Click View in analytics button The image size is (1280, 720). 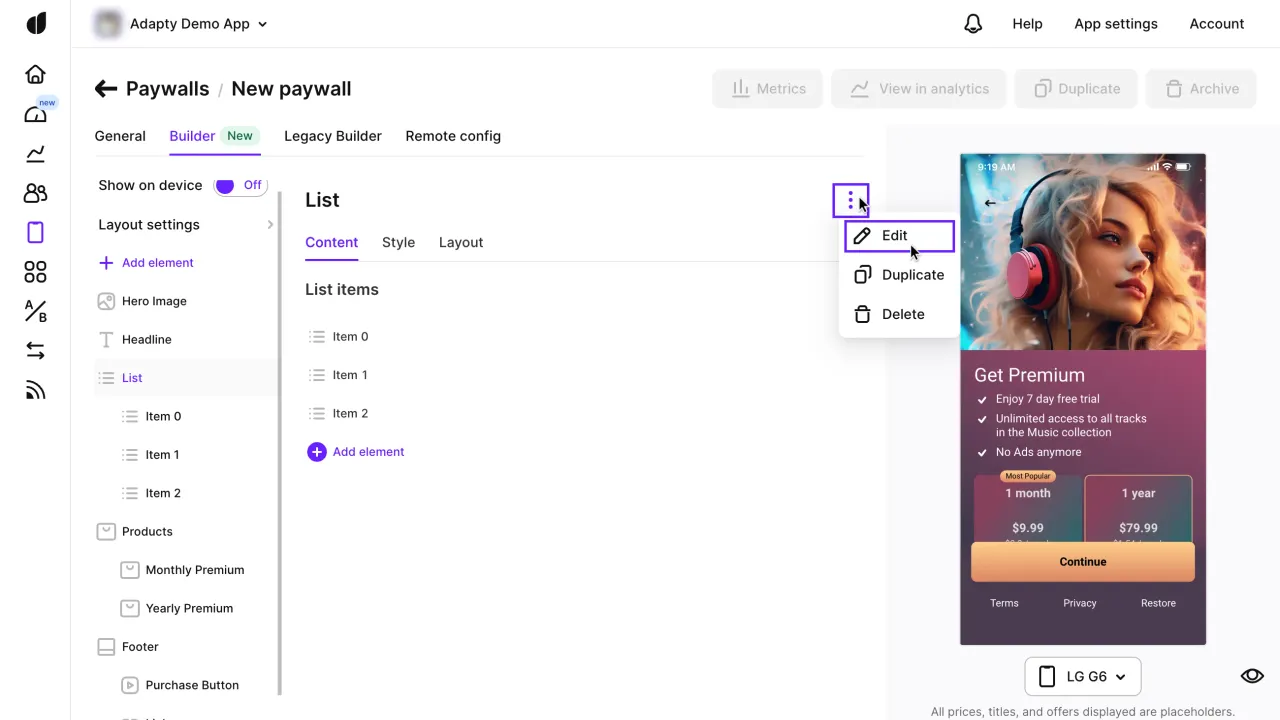[919, 89]
